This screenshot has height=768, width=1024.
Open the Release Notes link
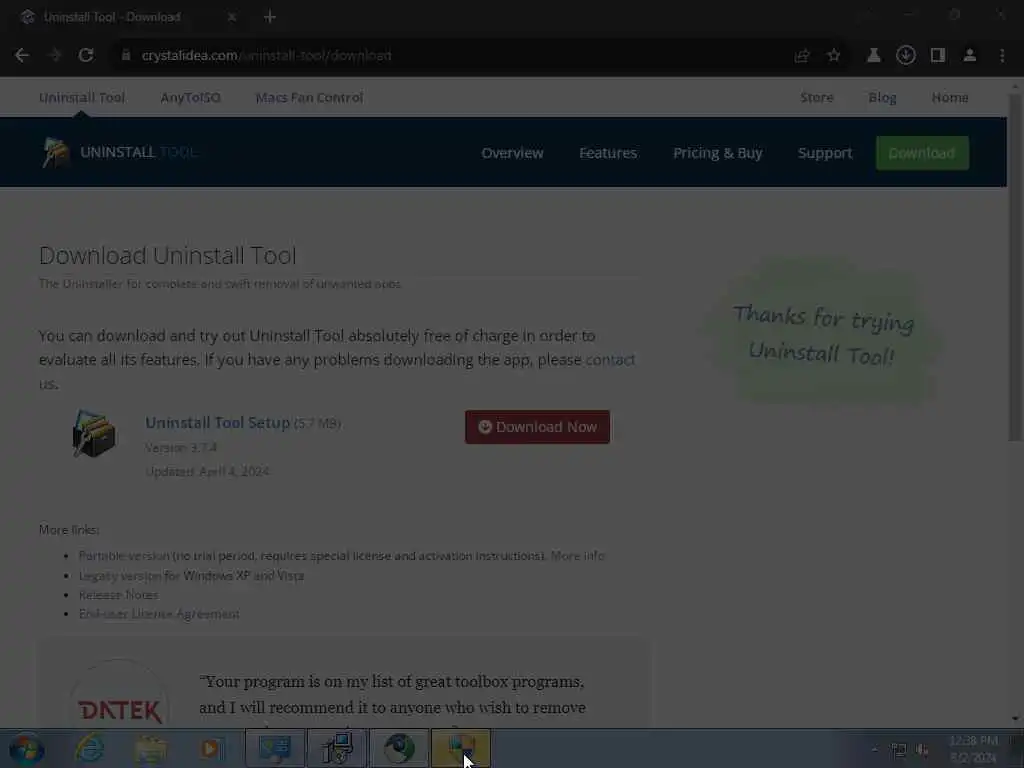tap(118, 595)
